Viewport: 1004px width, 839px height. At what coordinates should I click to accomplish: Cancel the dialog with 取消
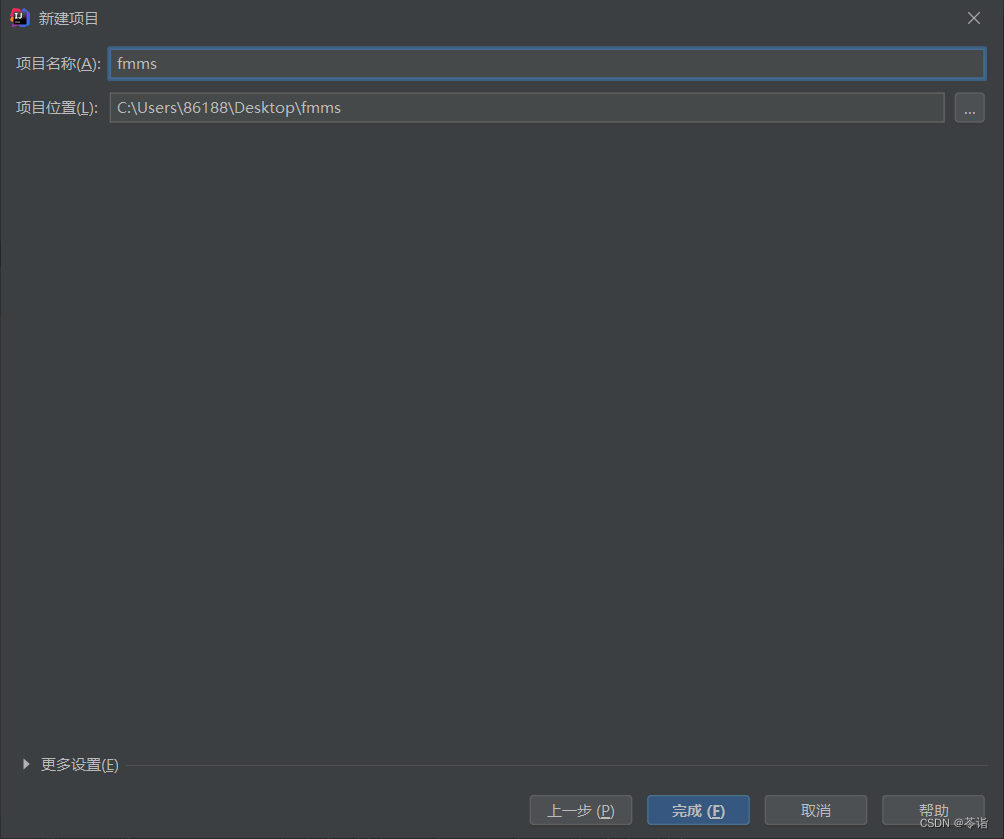click(816, 811)
